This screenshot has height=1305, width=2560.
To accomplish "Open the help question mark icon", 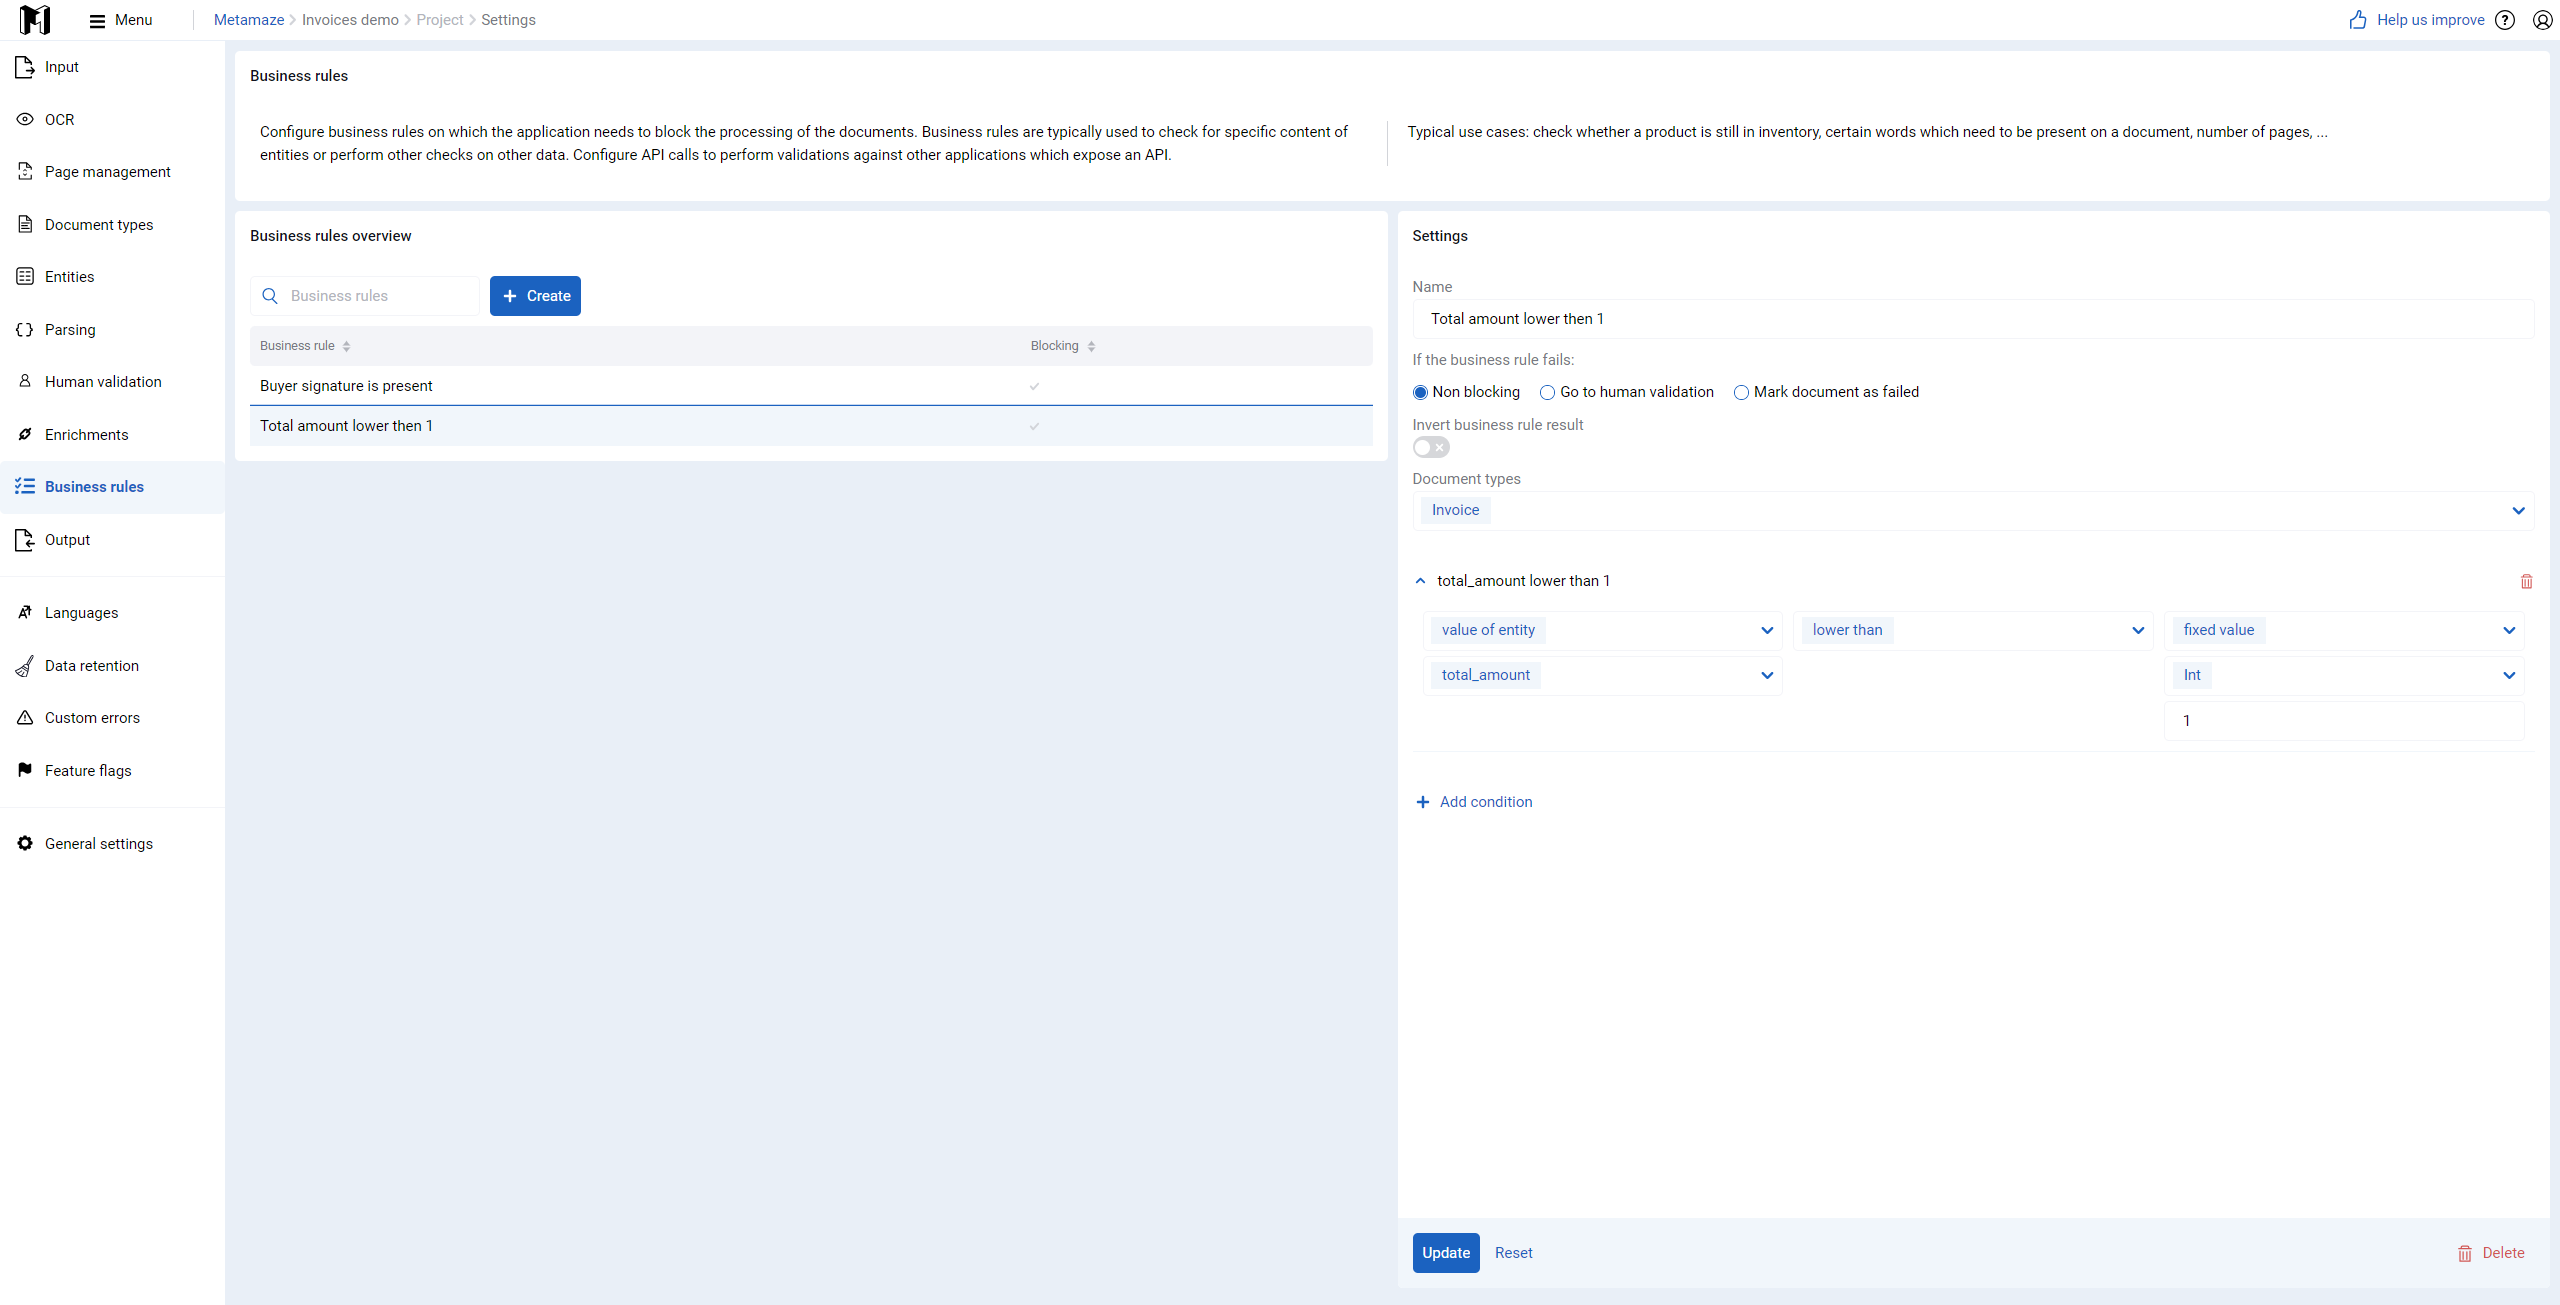I will [2505, 20].
